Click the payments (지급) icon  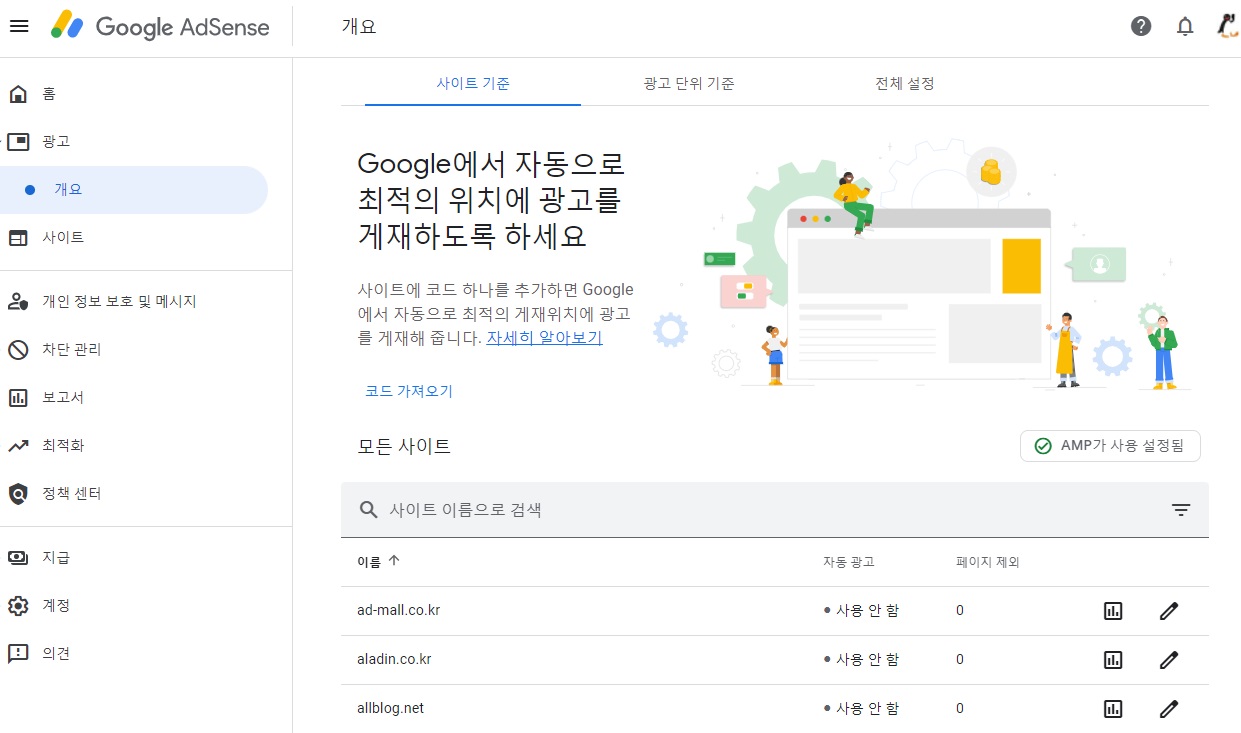[x=18, y=558]
